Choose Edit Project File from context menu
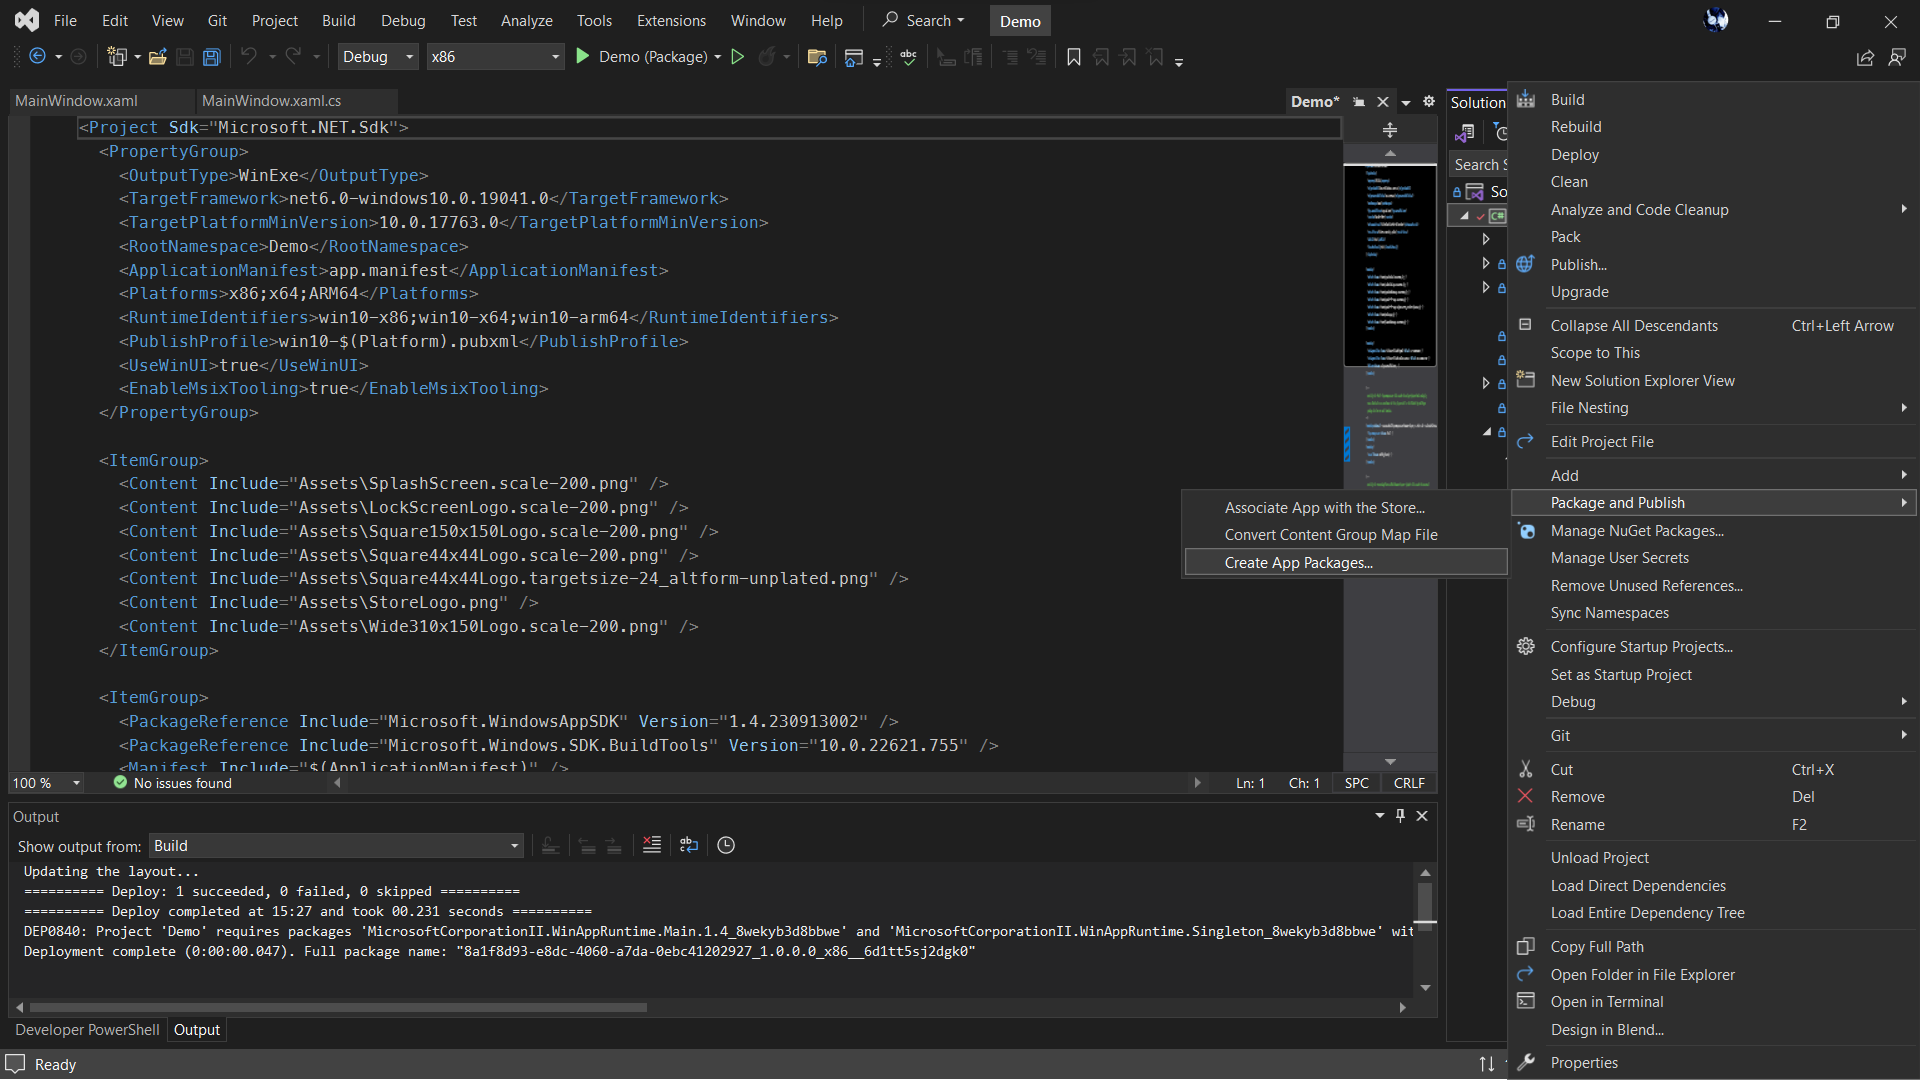Screen dimensions: 1920x1080 (1601, 442)
